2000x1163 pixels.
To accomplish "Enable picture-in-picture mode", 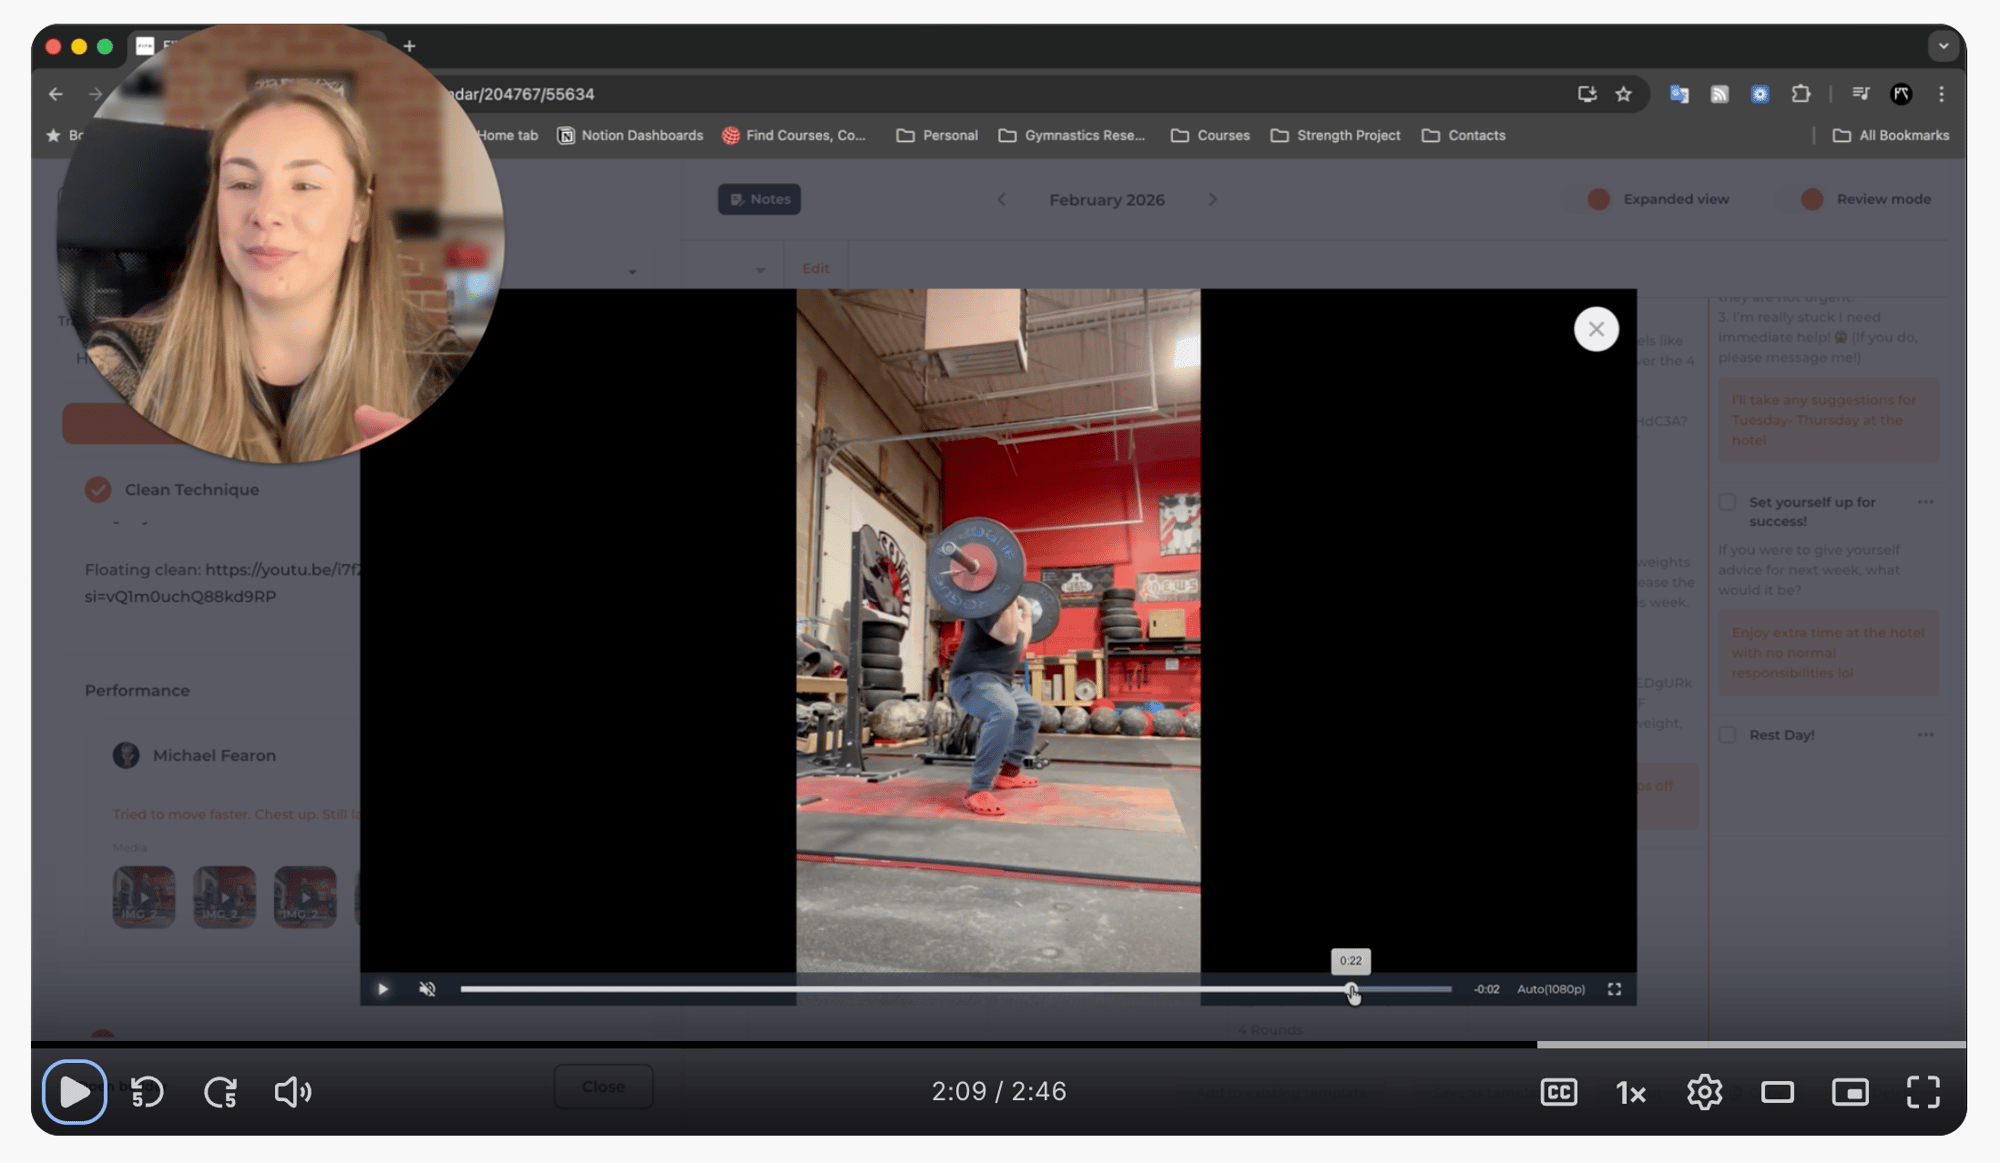I will pyautogui.click(x=1850, y=1092).
